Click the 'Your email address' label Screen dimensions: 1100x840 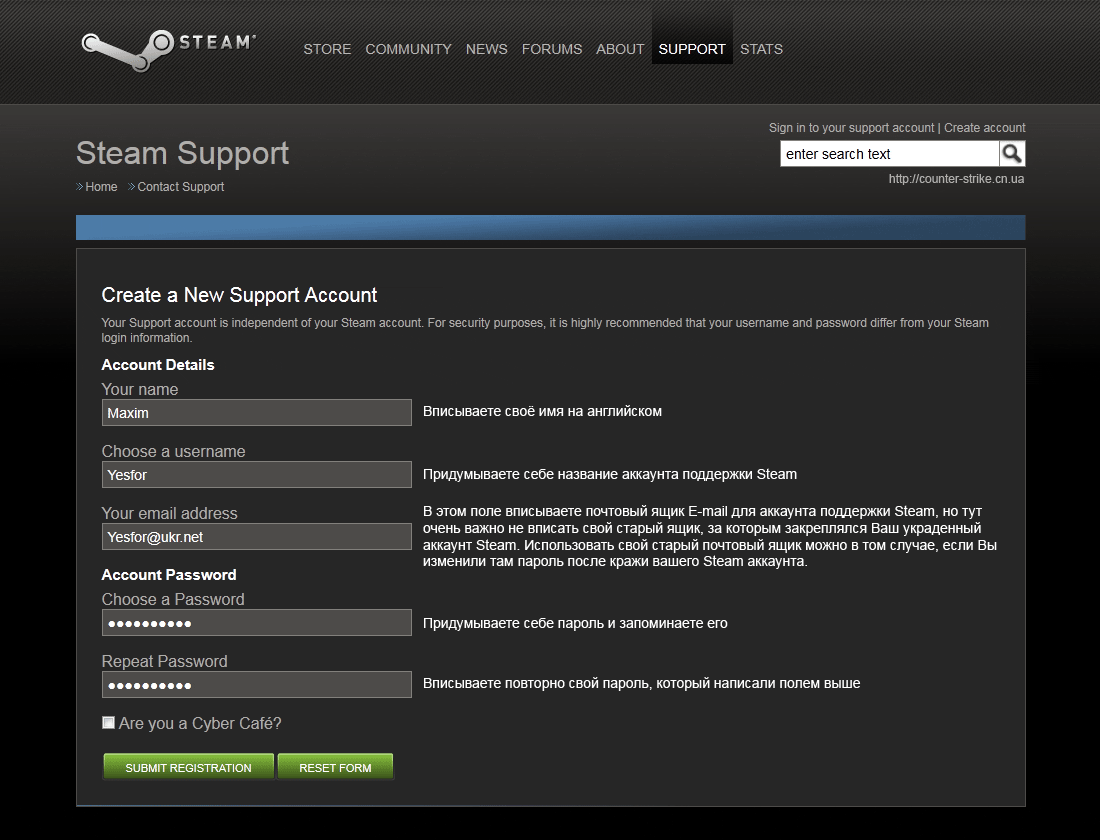[169, 514]
